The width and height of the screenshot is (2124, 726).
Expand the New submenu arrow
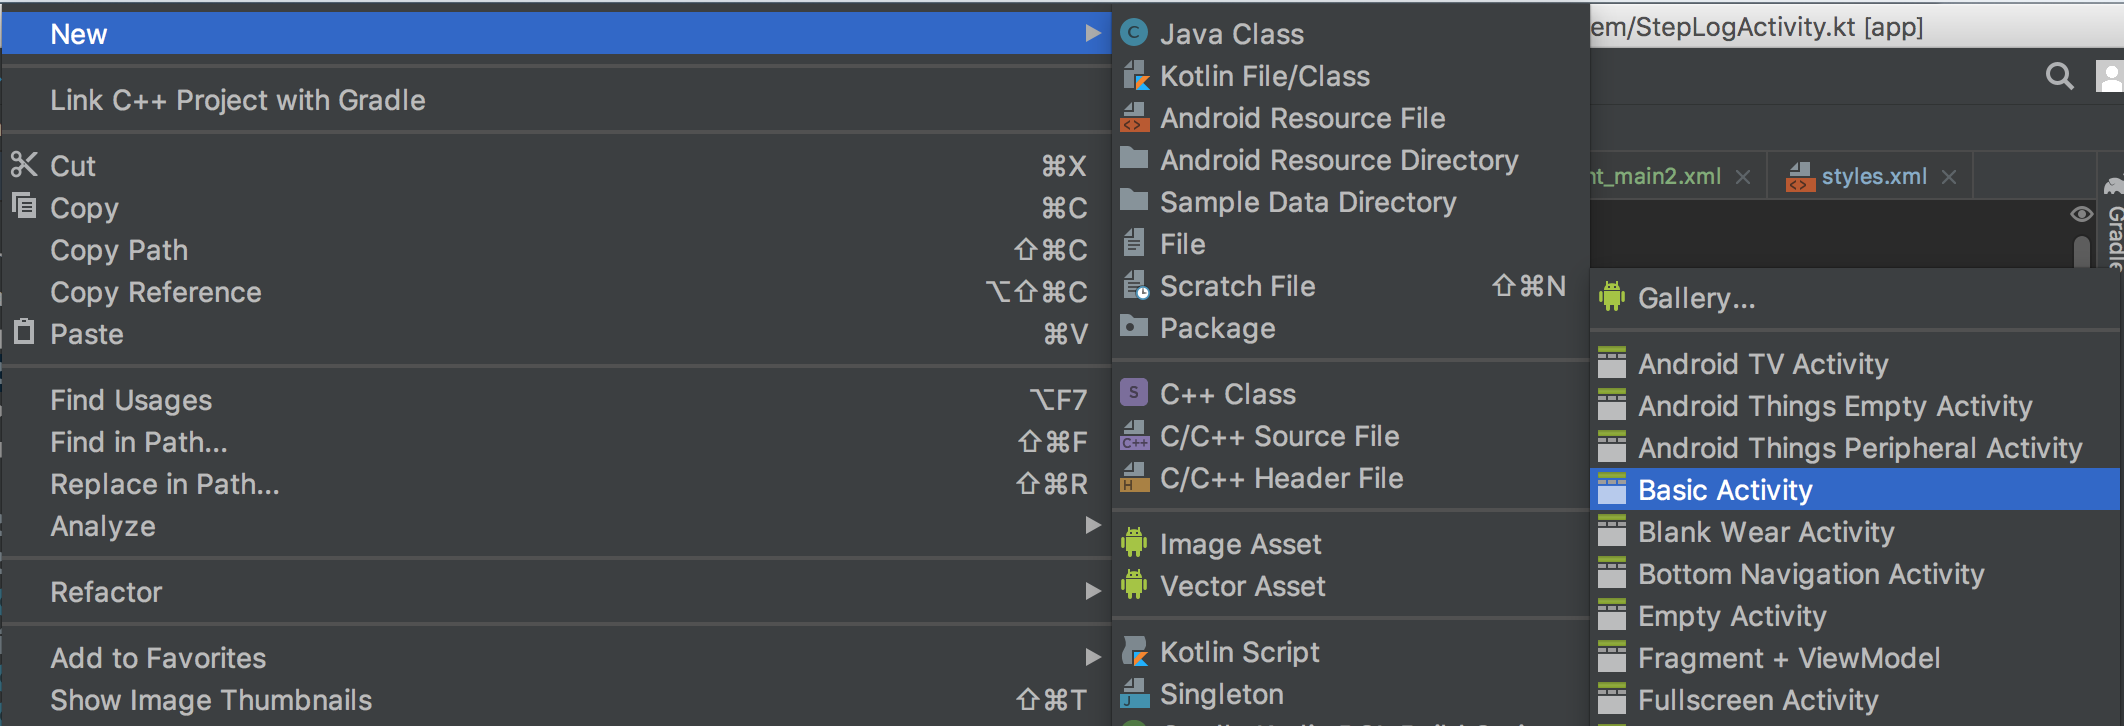click(x=1093, y=33)
